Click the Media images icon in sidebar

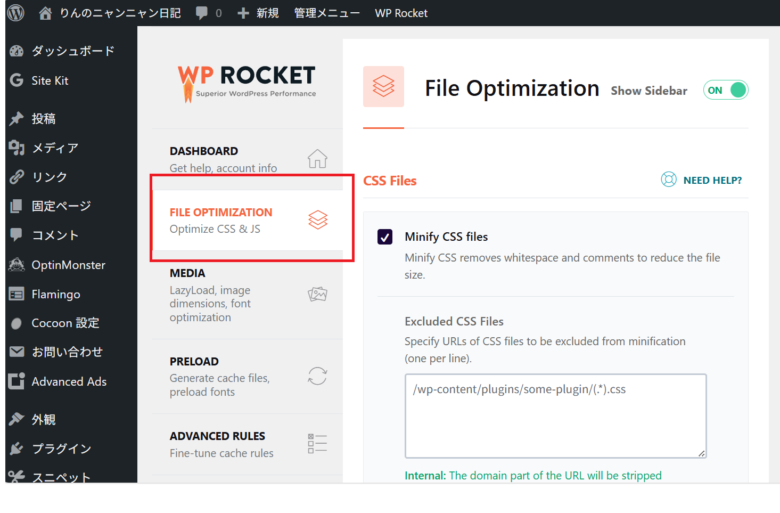[317, 294]
